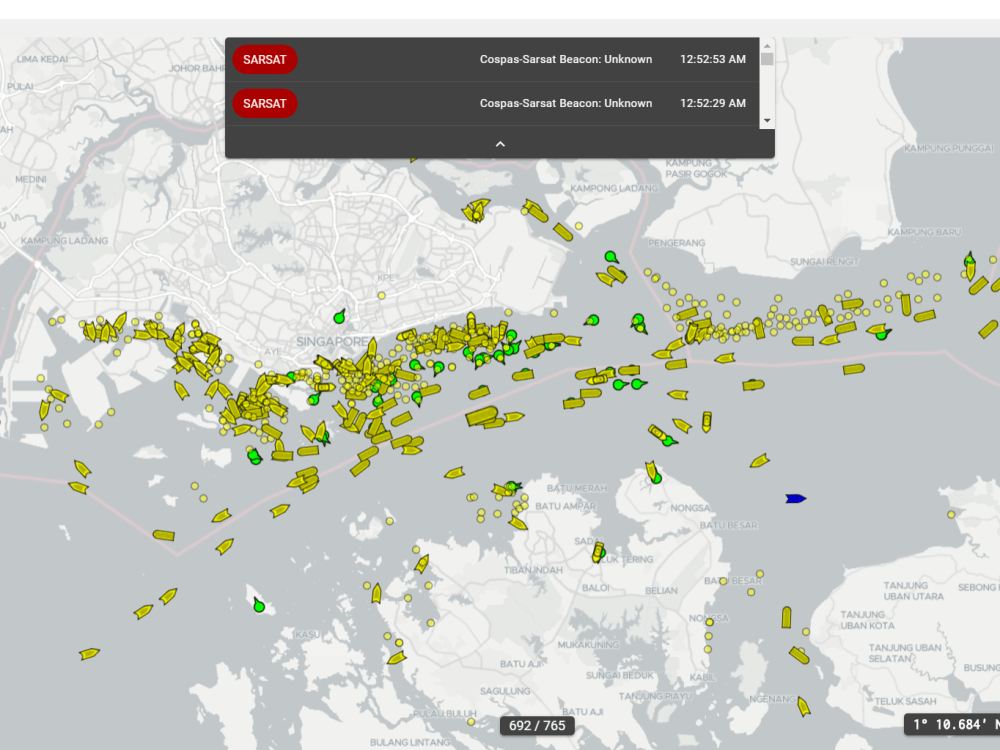Select the green vessel north of Singapore label
The width and height of the screenshot is (1000, 750).
click(x=339, y=316)
